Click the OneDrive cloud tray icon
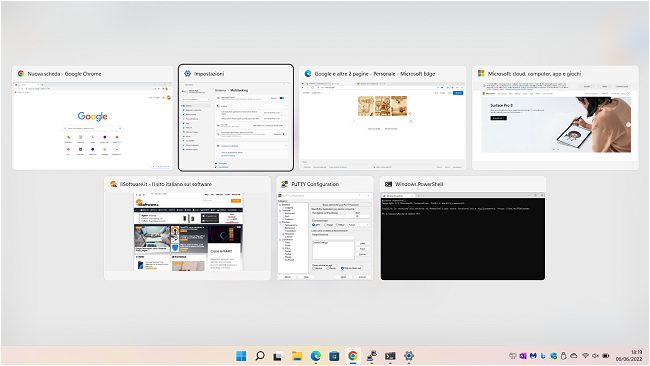650x366 pixels. click(x=574, y=356)
